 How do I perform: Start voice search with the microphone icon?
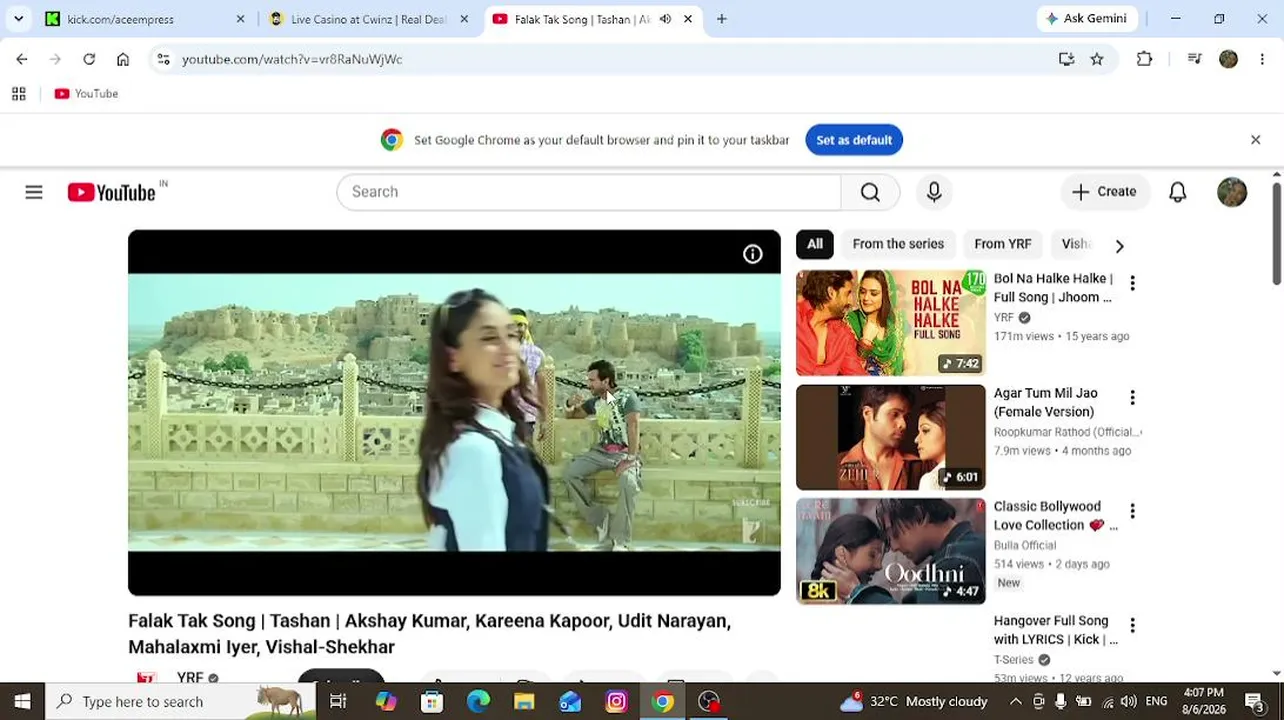pos(934,192)
